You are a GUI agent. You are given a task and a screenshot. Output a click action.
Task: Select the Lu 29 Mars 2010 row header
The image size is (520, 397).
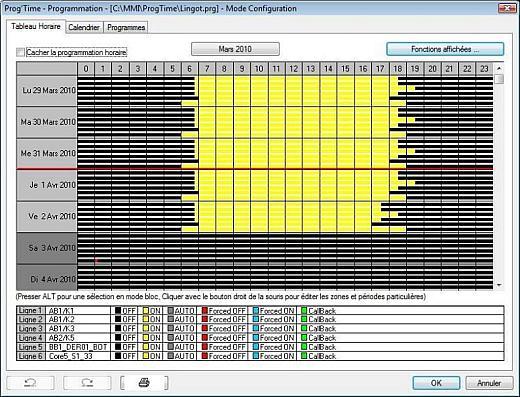point(47,91)
